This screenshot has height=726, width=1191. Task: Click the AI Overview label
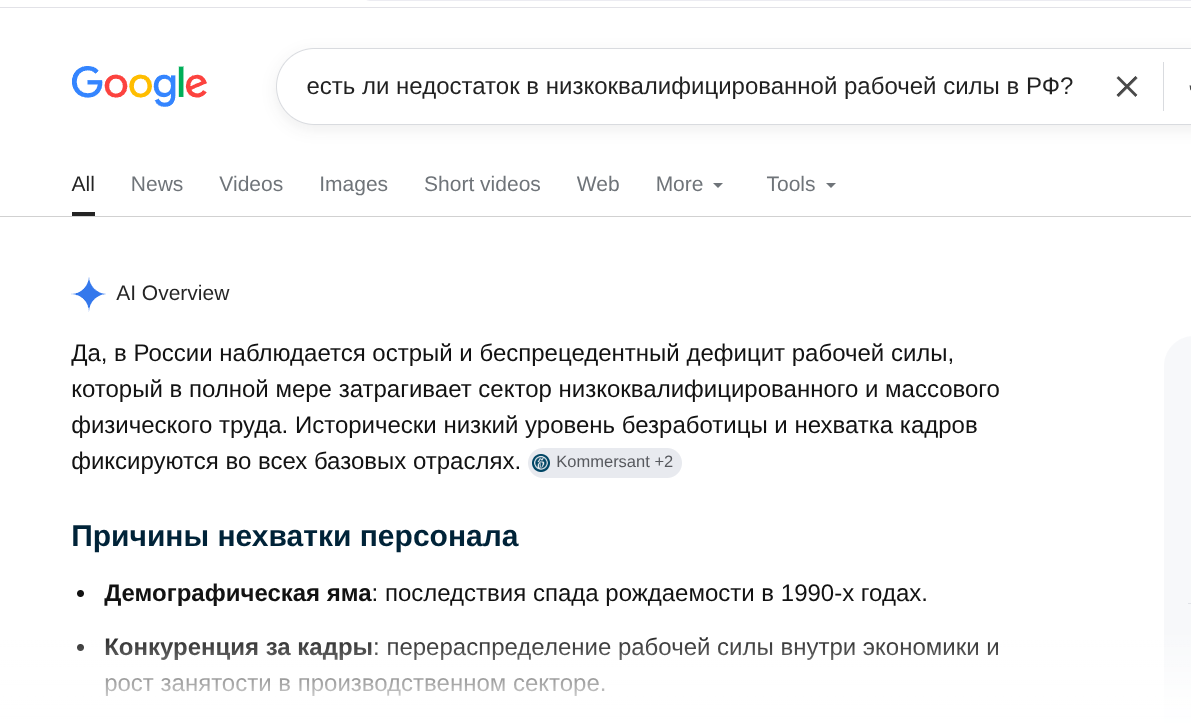point(172,293)
